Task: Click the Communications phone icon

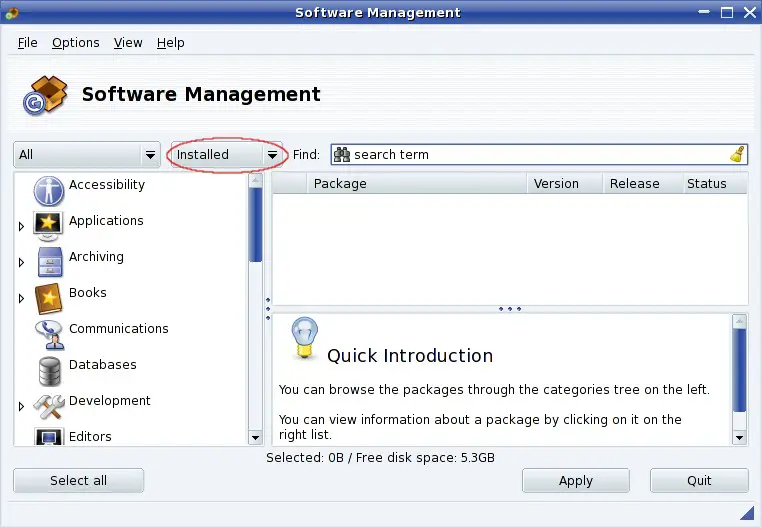Action: [x=49, y=334]
